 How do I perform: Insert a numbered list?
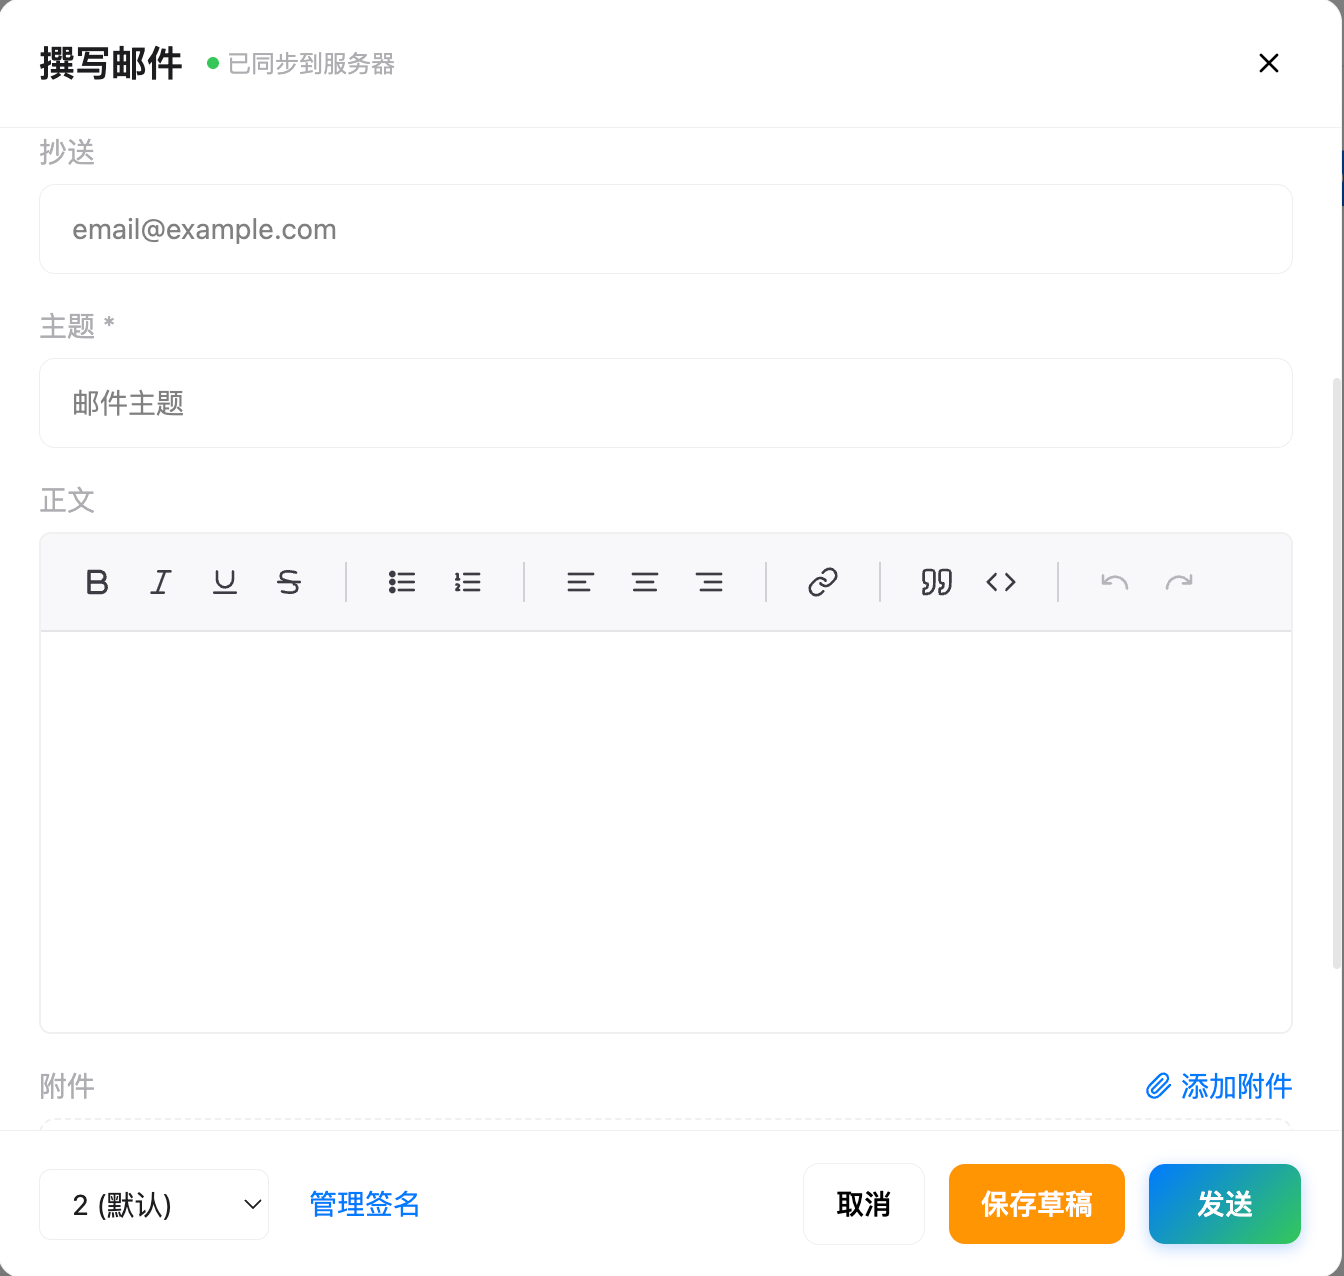[x=467, y=582]
